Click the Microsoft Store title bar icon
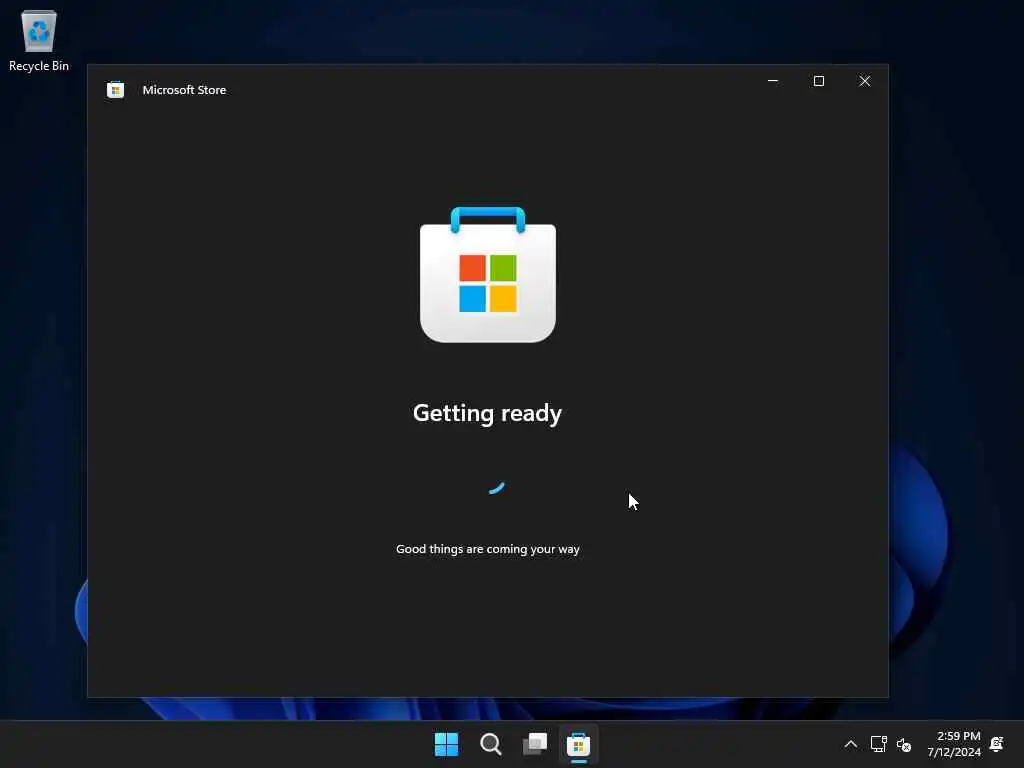This screenshot has height=768, width=1024. [116, 90]
